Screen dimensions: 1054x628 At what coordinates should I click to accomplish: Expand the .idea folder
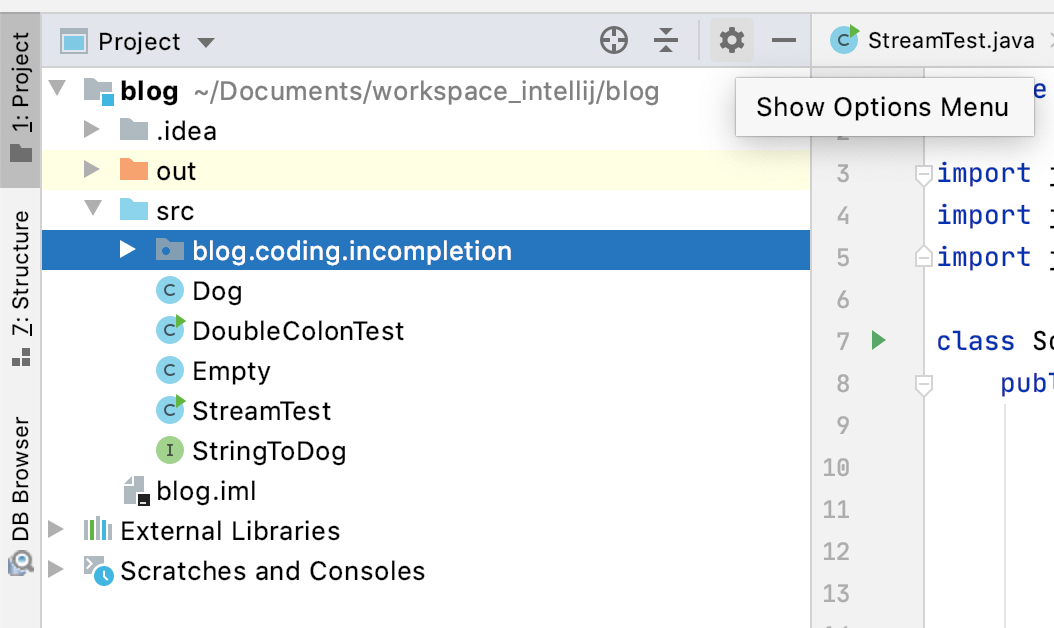[x=92, y=130]
